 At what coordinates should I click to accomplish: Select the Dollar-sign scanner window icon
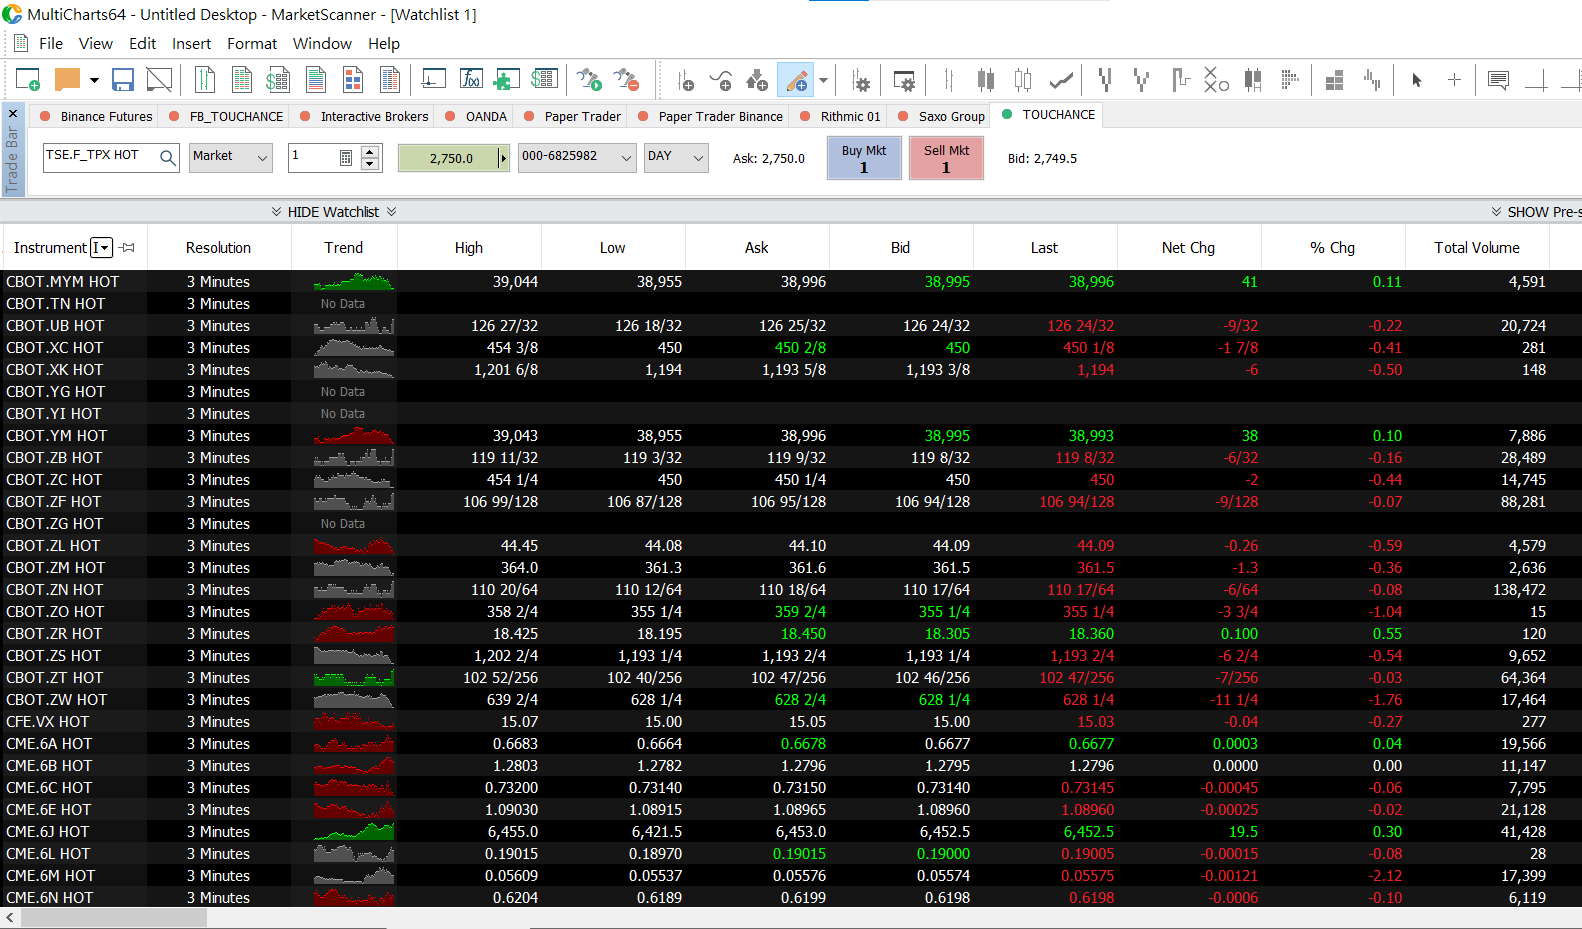pyautogui.click(x=278, y=80)
